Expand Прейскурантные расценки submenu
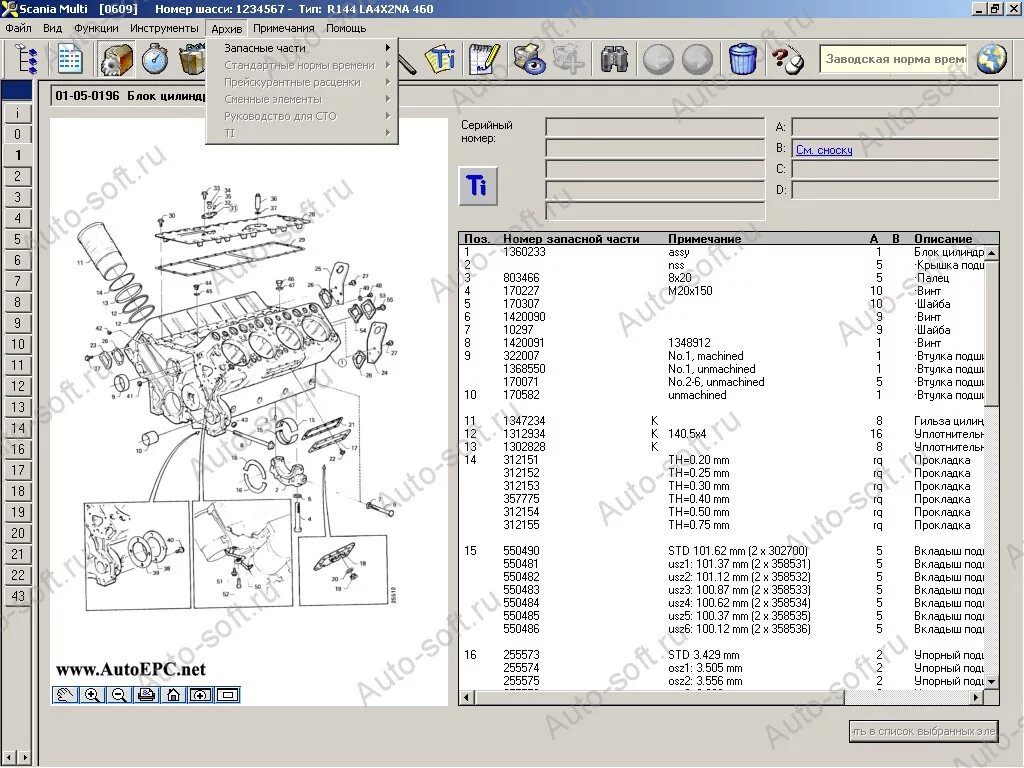The height and width of the screenshot is (768, 1024). (x=302, y=82)
